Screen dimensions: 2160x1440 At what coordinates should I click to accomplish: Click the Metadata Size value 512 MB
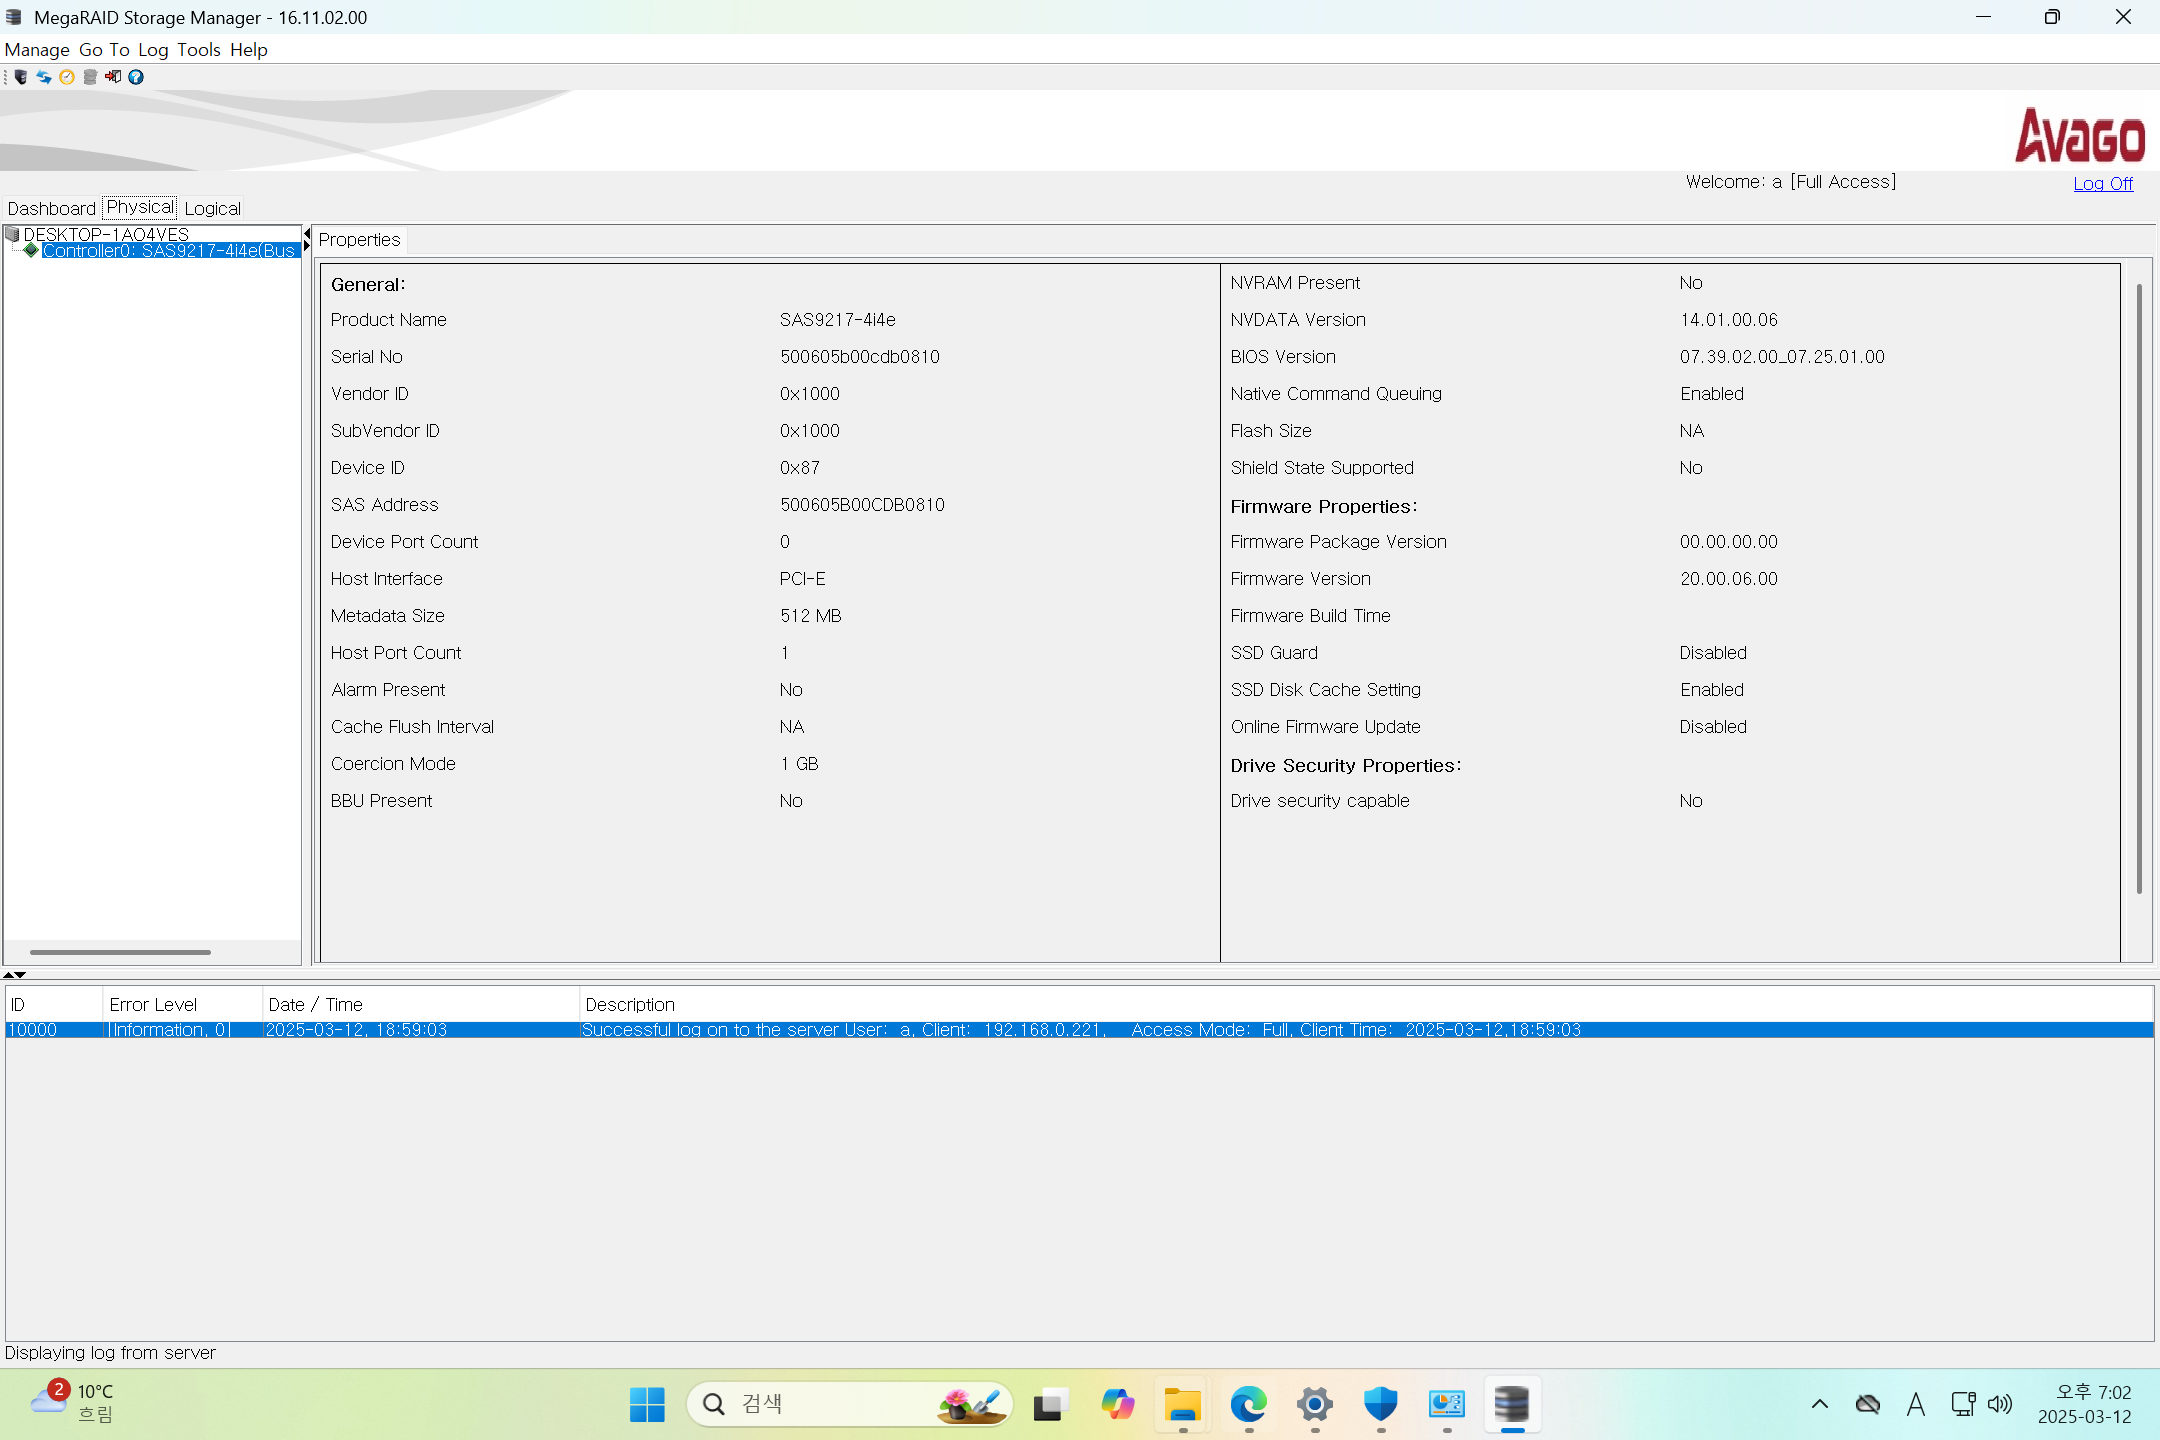[811, 616]
